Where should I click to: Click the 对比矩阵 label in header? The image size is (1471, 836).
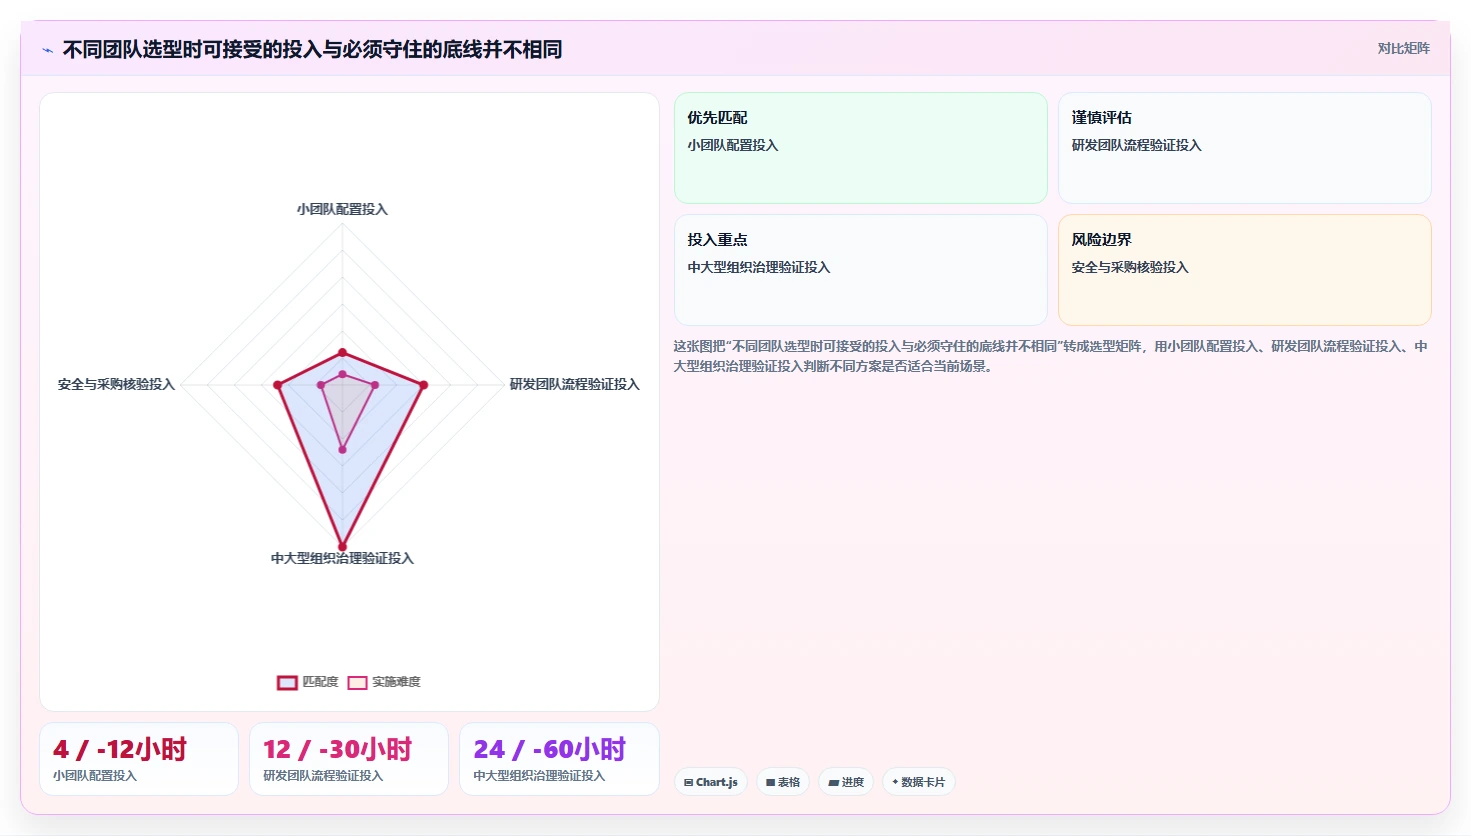(x=1403, y=48)
